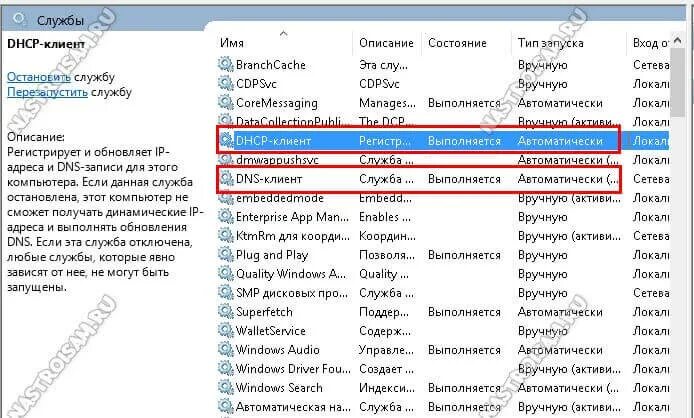Viewport: 694px width, 418px height.
Task: Click the vertical scrollbar thumb of the services list
Action: coord(678,83)
